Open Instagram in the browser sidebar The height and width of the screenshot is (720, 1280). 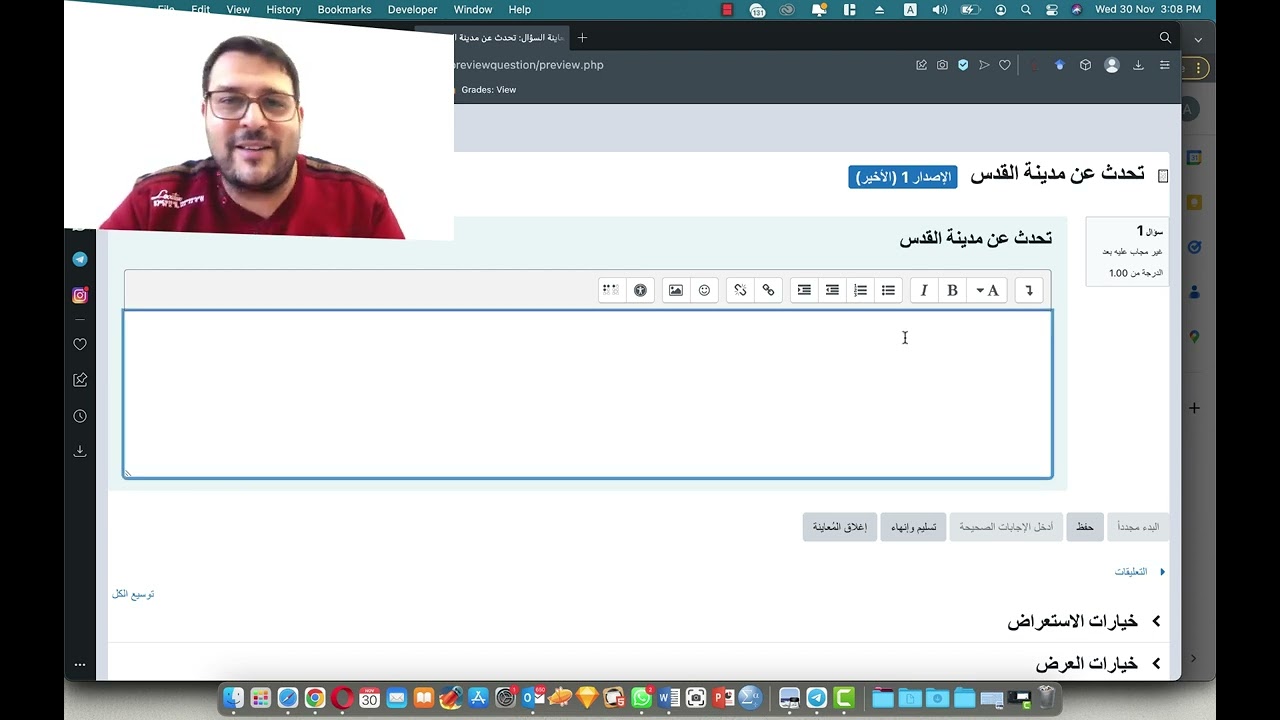point(80,295)
